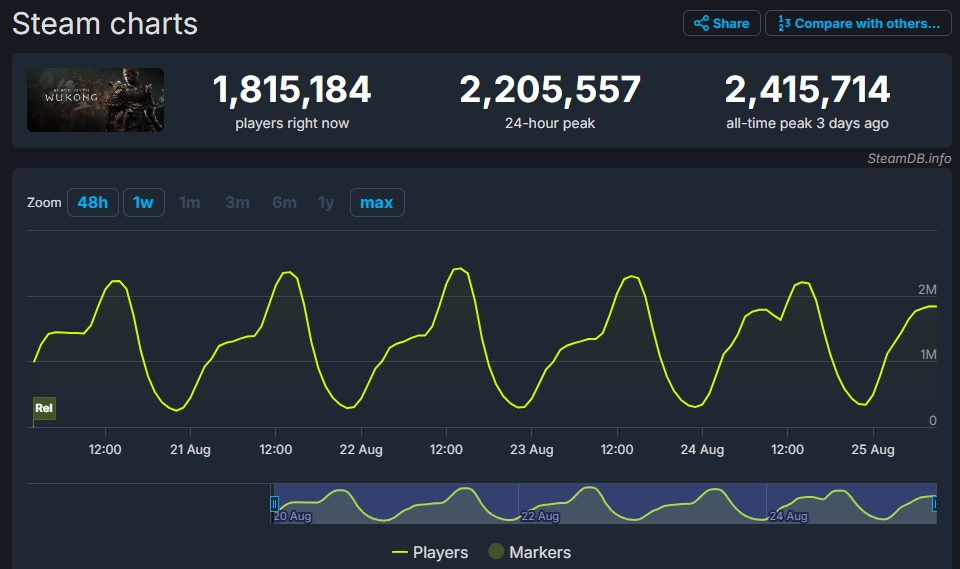
Task: Select the 48h zoom range
Action: pyautogui.click(x=92, y=203)
